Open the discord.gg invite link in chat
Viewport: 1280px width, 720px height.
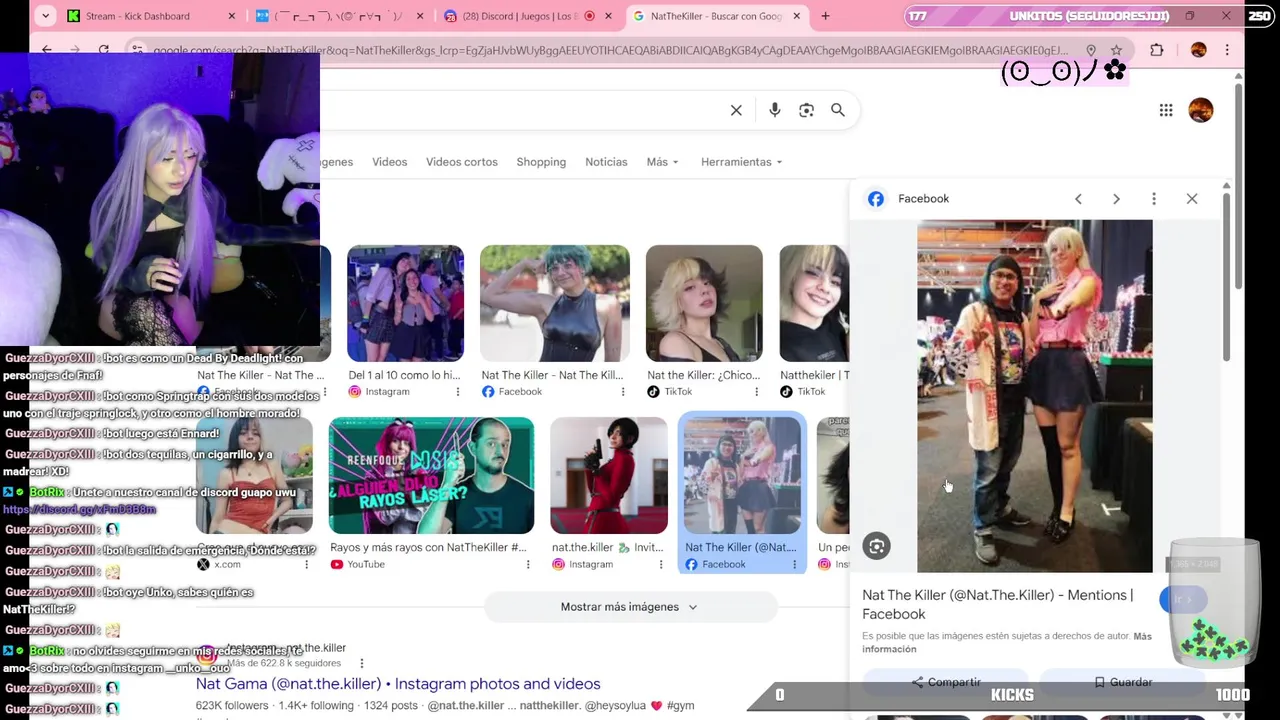[79, 510]
